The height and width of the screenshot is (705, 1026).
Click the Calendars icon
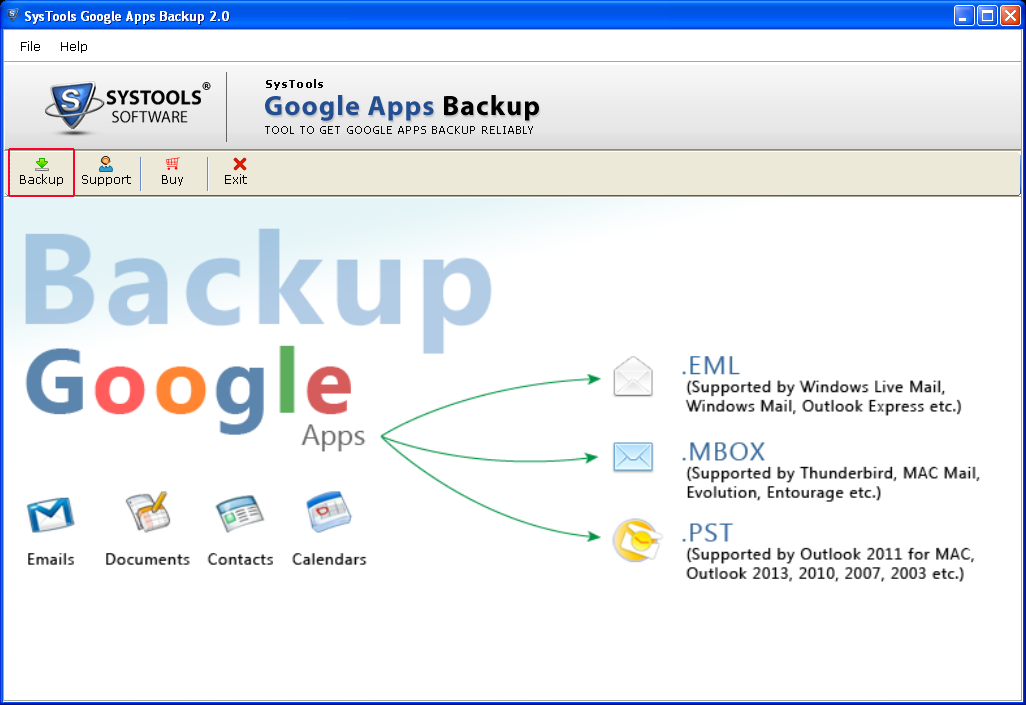pyautogui.click(x=329, y=511)
